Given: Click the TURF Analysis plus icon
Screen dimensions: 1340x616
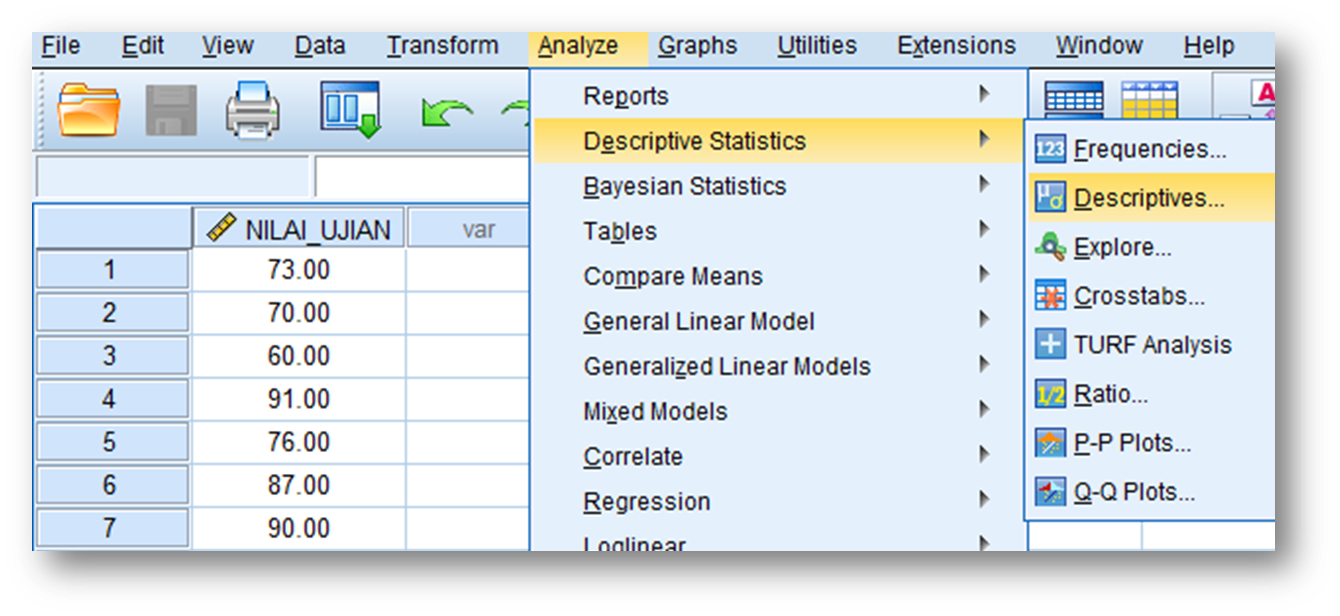Looking at the screenshot, I should pos(1050,345).
